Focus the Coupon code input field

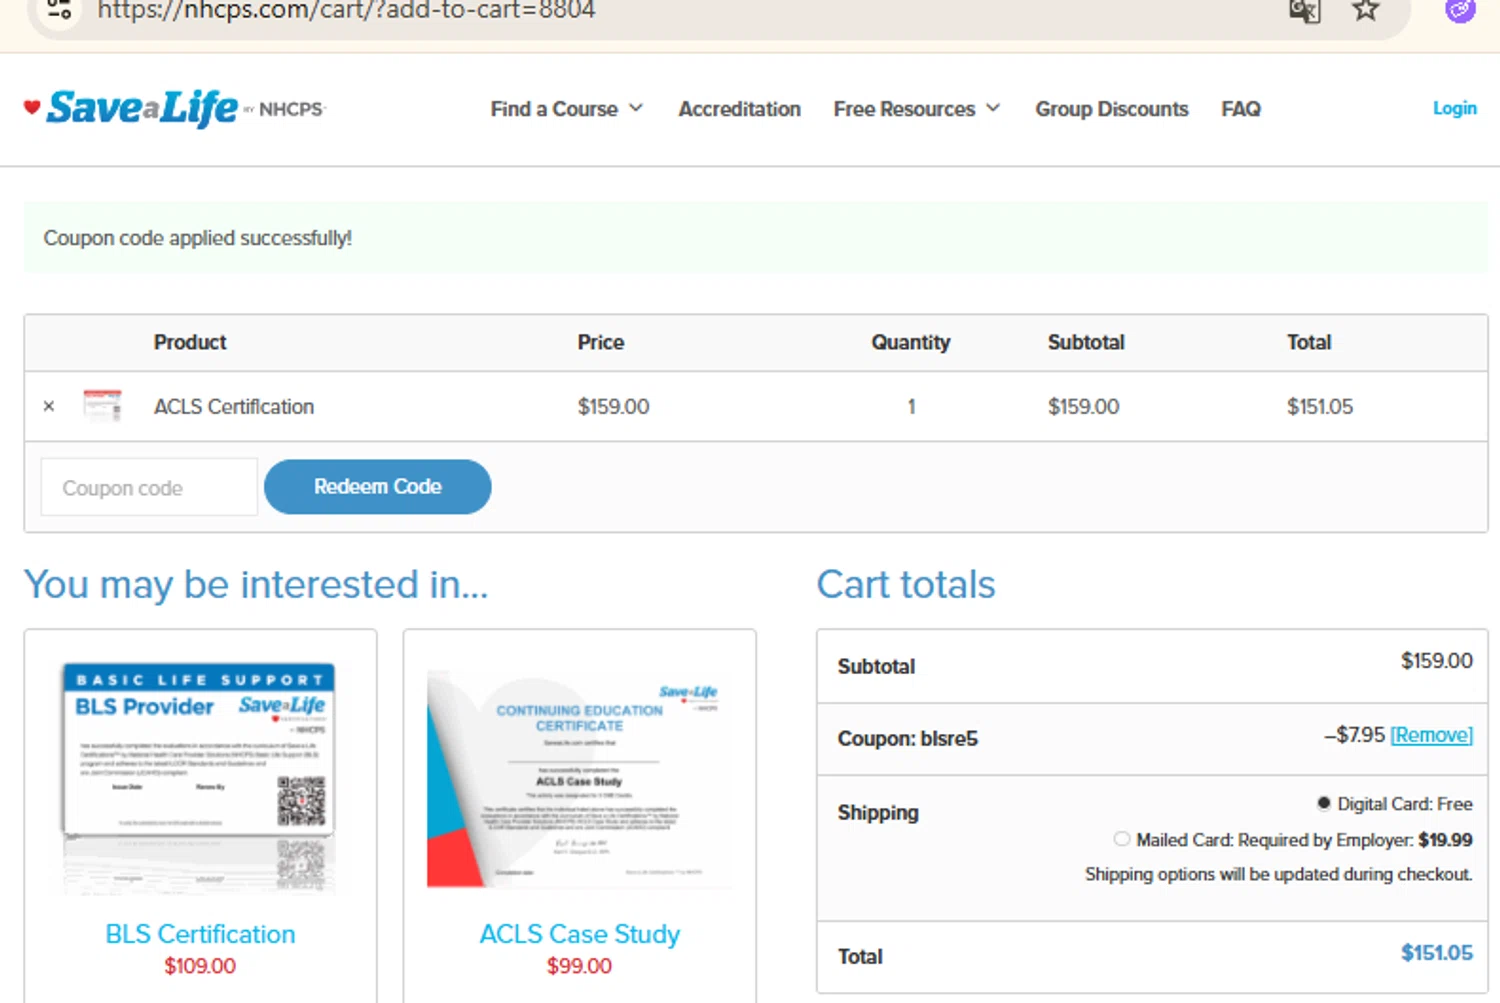tap(149, 487)
